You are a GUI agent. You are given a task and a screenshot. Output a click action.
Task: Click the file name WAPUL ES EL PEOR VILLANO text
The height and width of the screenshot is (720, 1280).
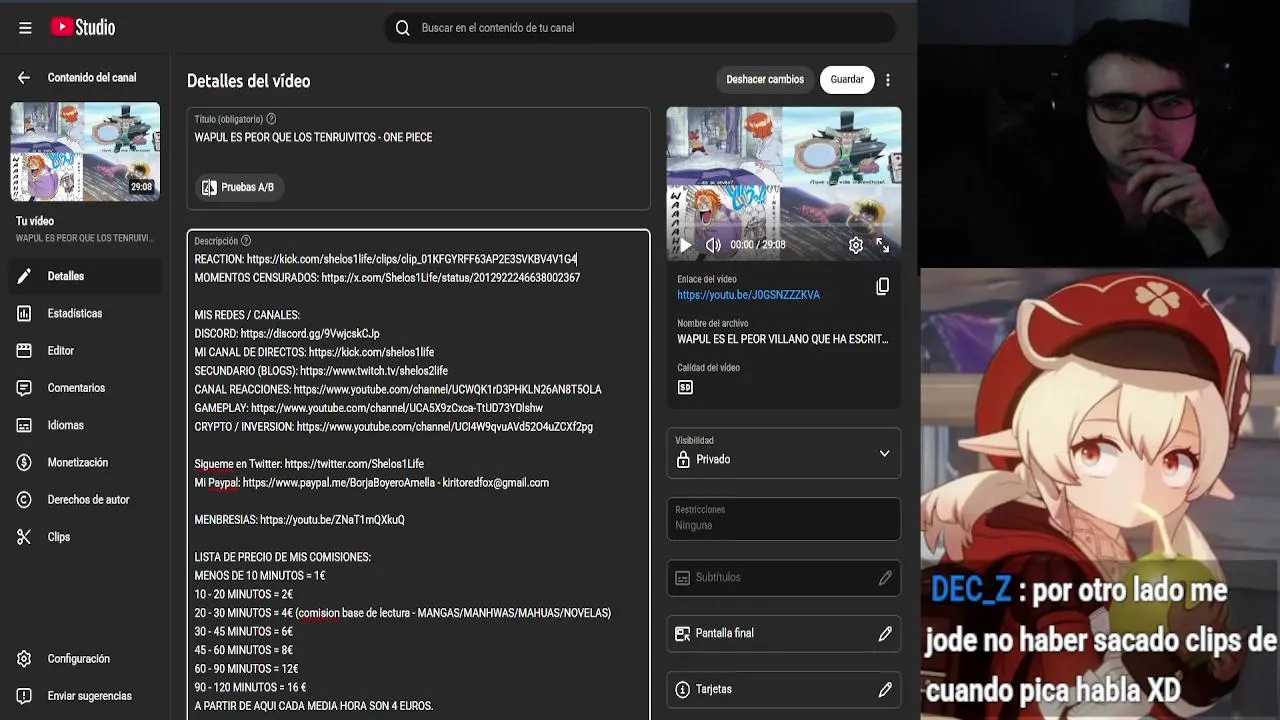click(783, 339)
